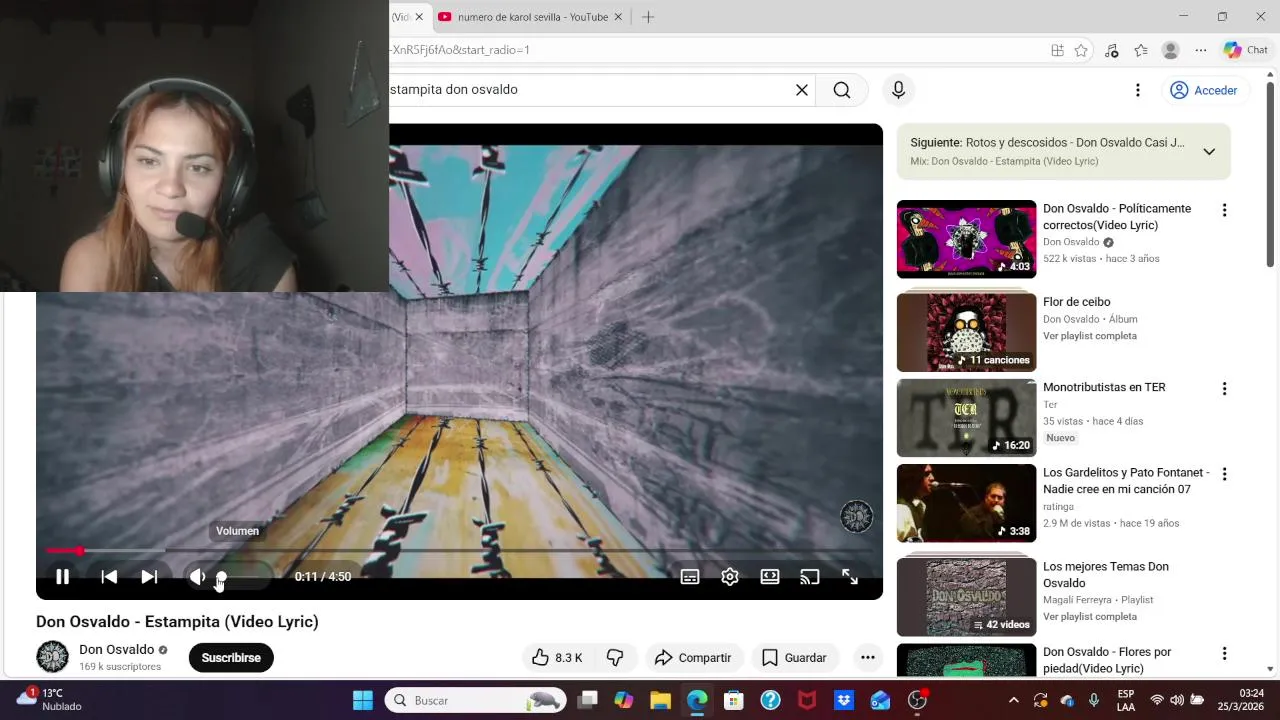Viewport: 1280px width, 720px height.
Task: Show hidden system tray icons
Action: pyautogui.click(x=1013, y=700)
